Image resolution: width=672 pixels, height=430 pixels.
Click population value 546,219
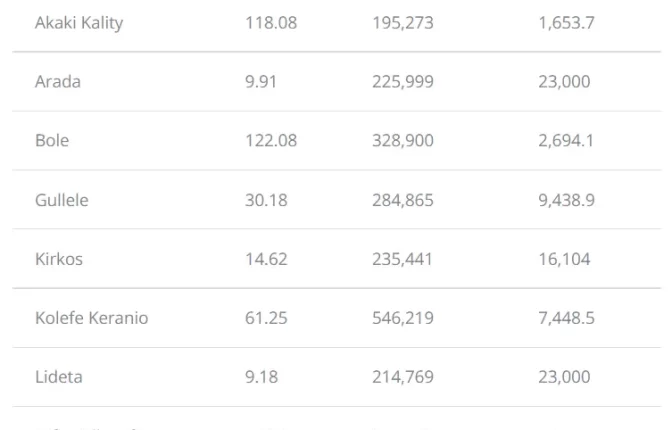pos(403,318)
